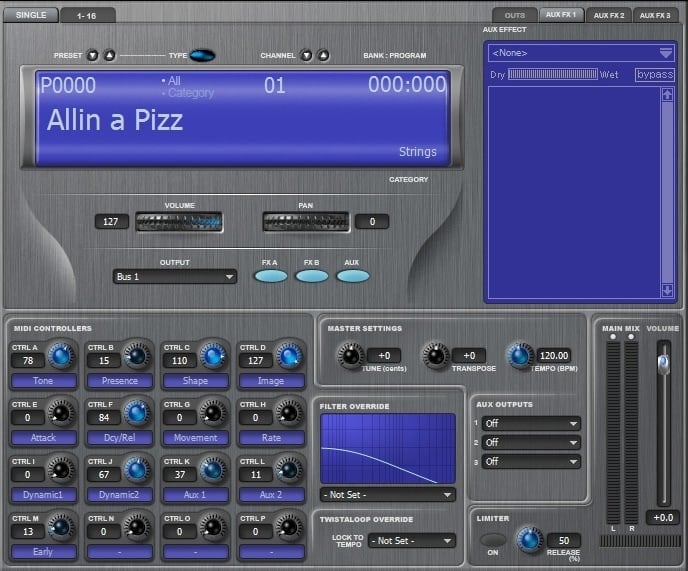
Task: Switch to the 1-16 tab
Action: click(x=88, y=15)
